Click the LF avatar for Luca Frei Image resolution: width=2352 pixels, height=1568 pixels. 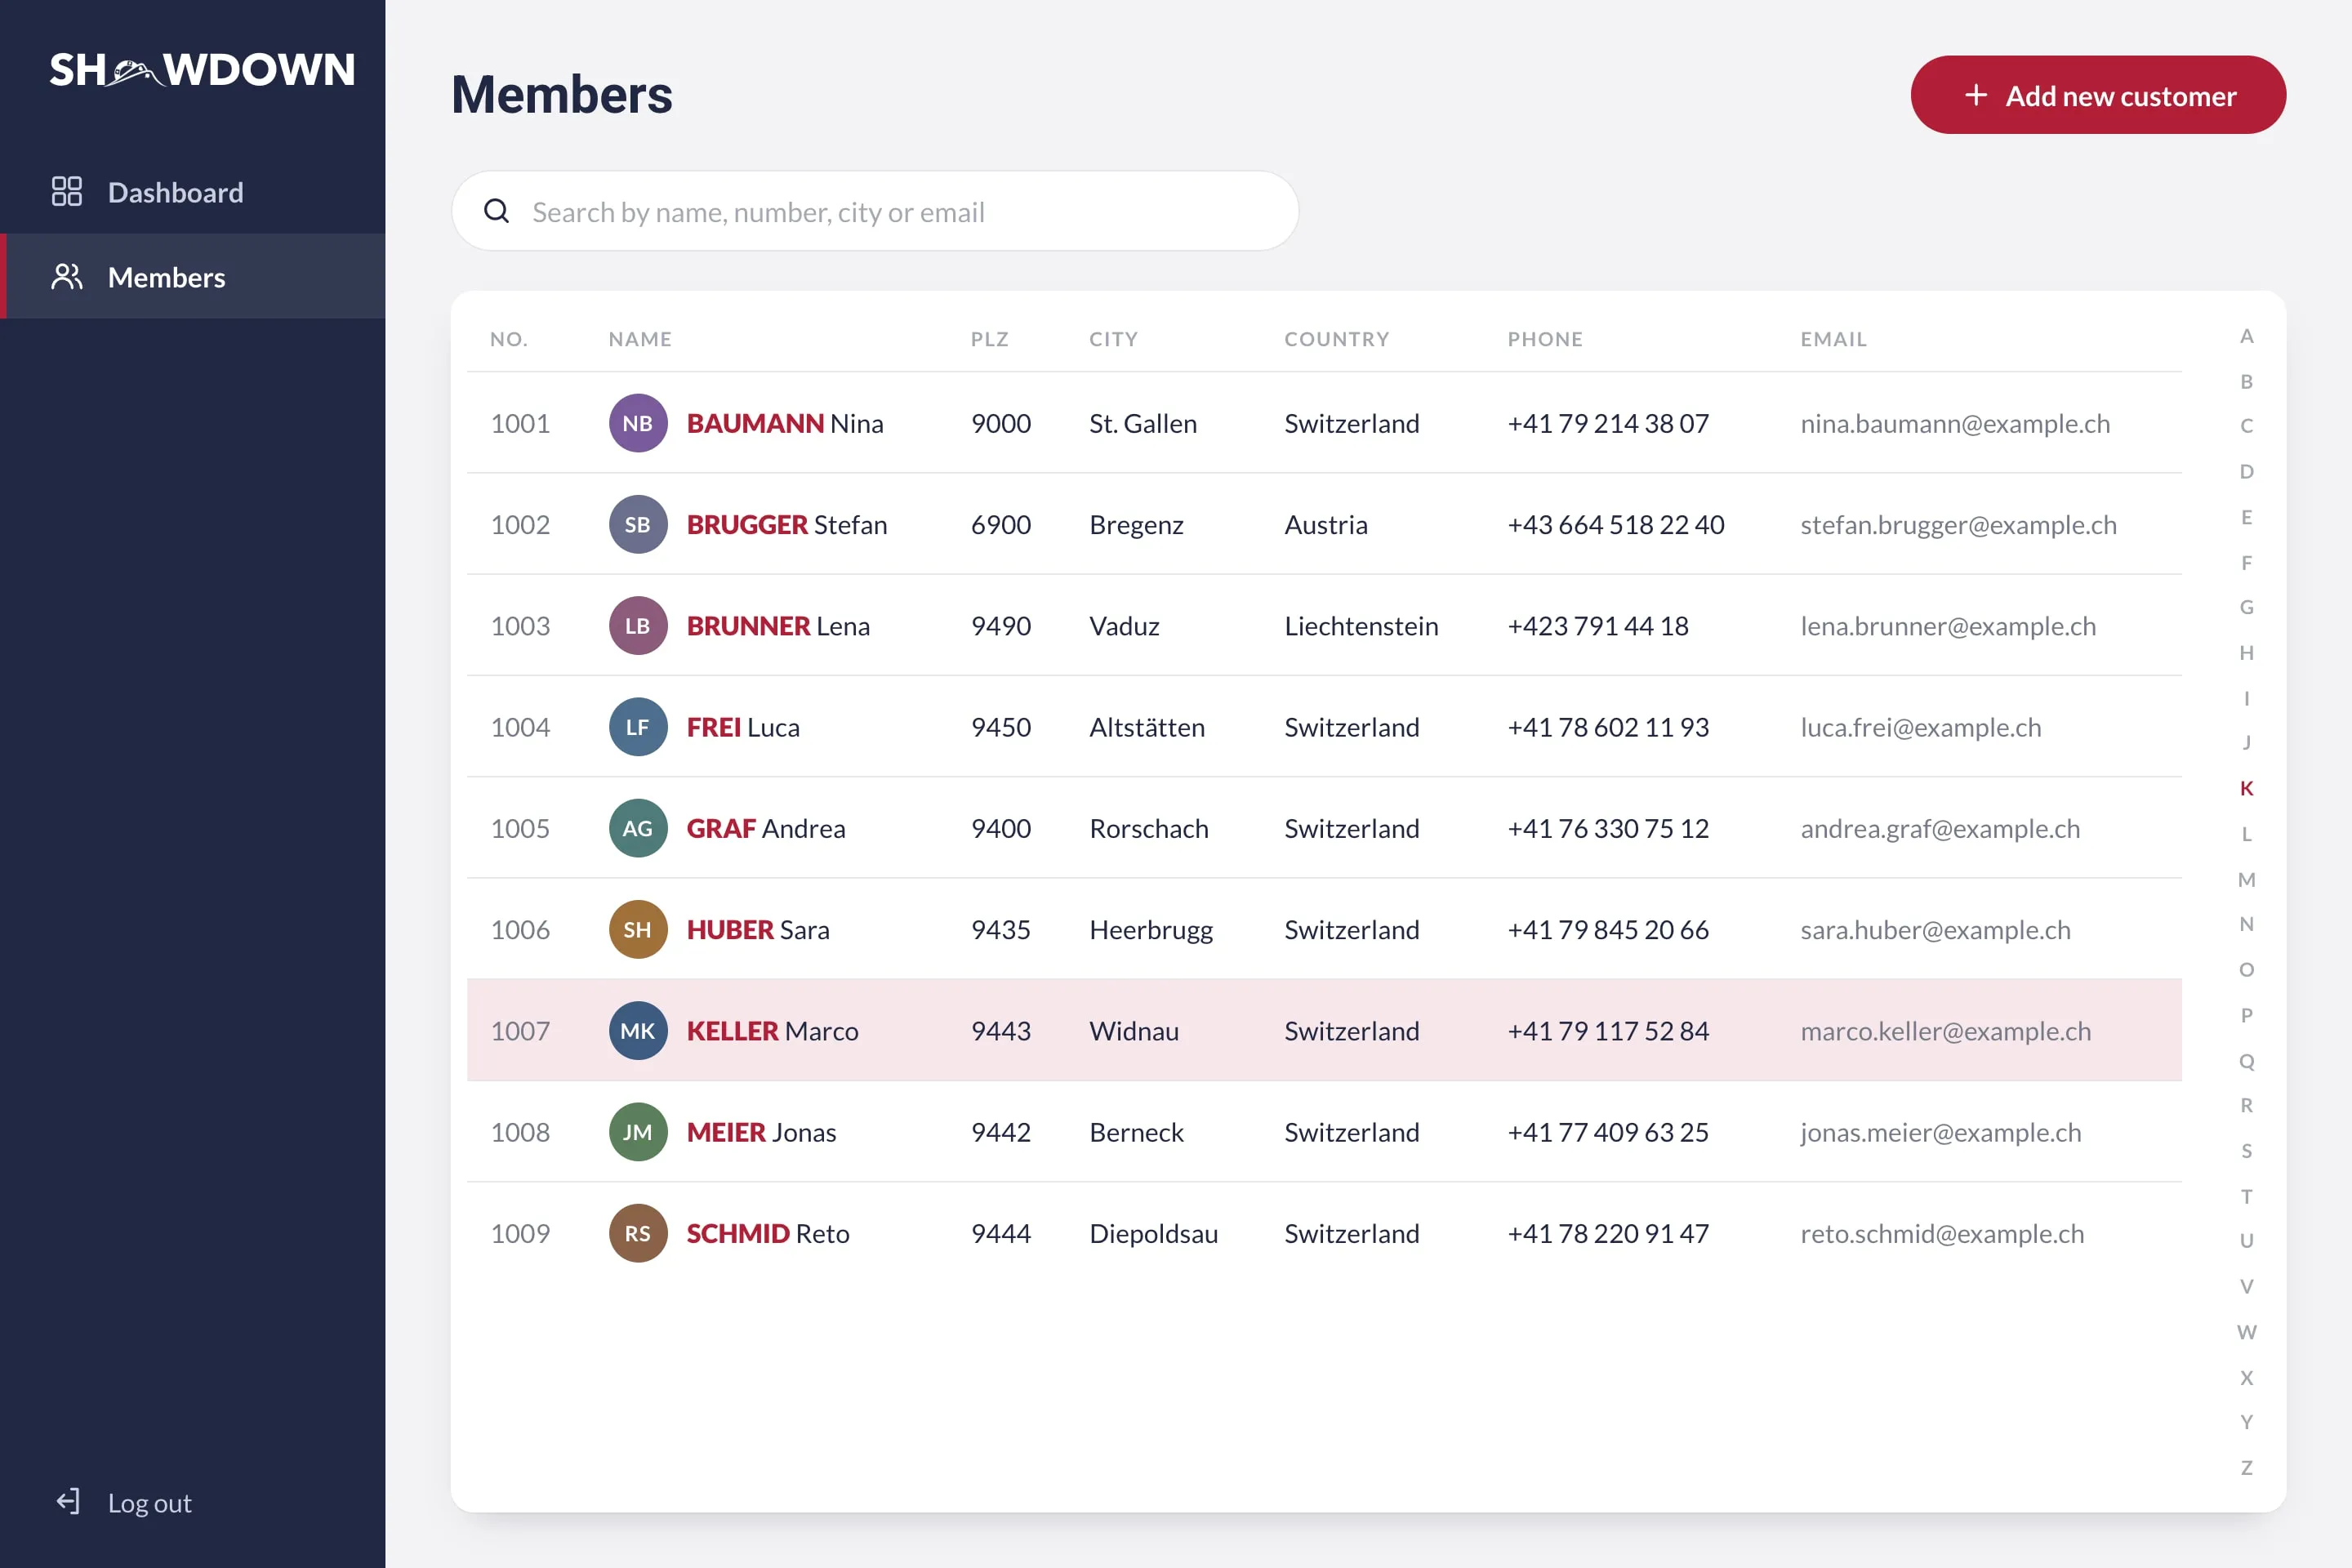638,727
